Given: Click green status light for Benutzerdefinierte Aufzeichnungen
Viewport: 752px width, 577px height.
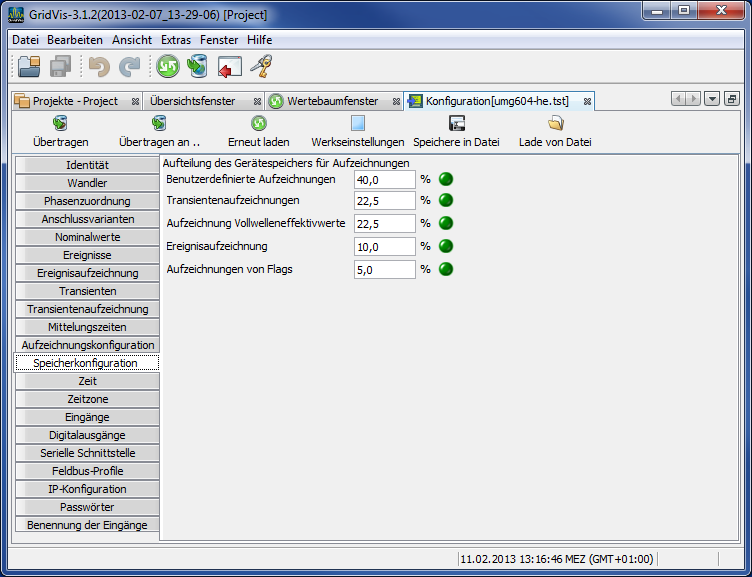Looking at the screenshot, I should 446,179.
